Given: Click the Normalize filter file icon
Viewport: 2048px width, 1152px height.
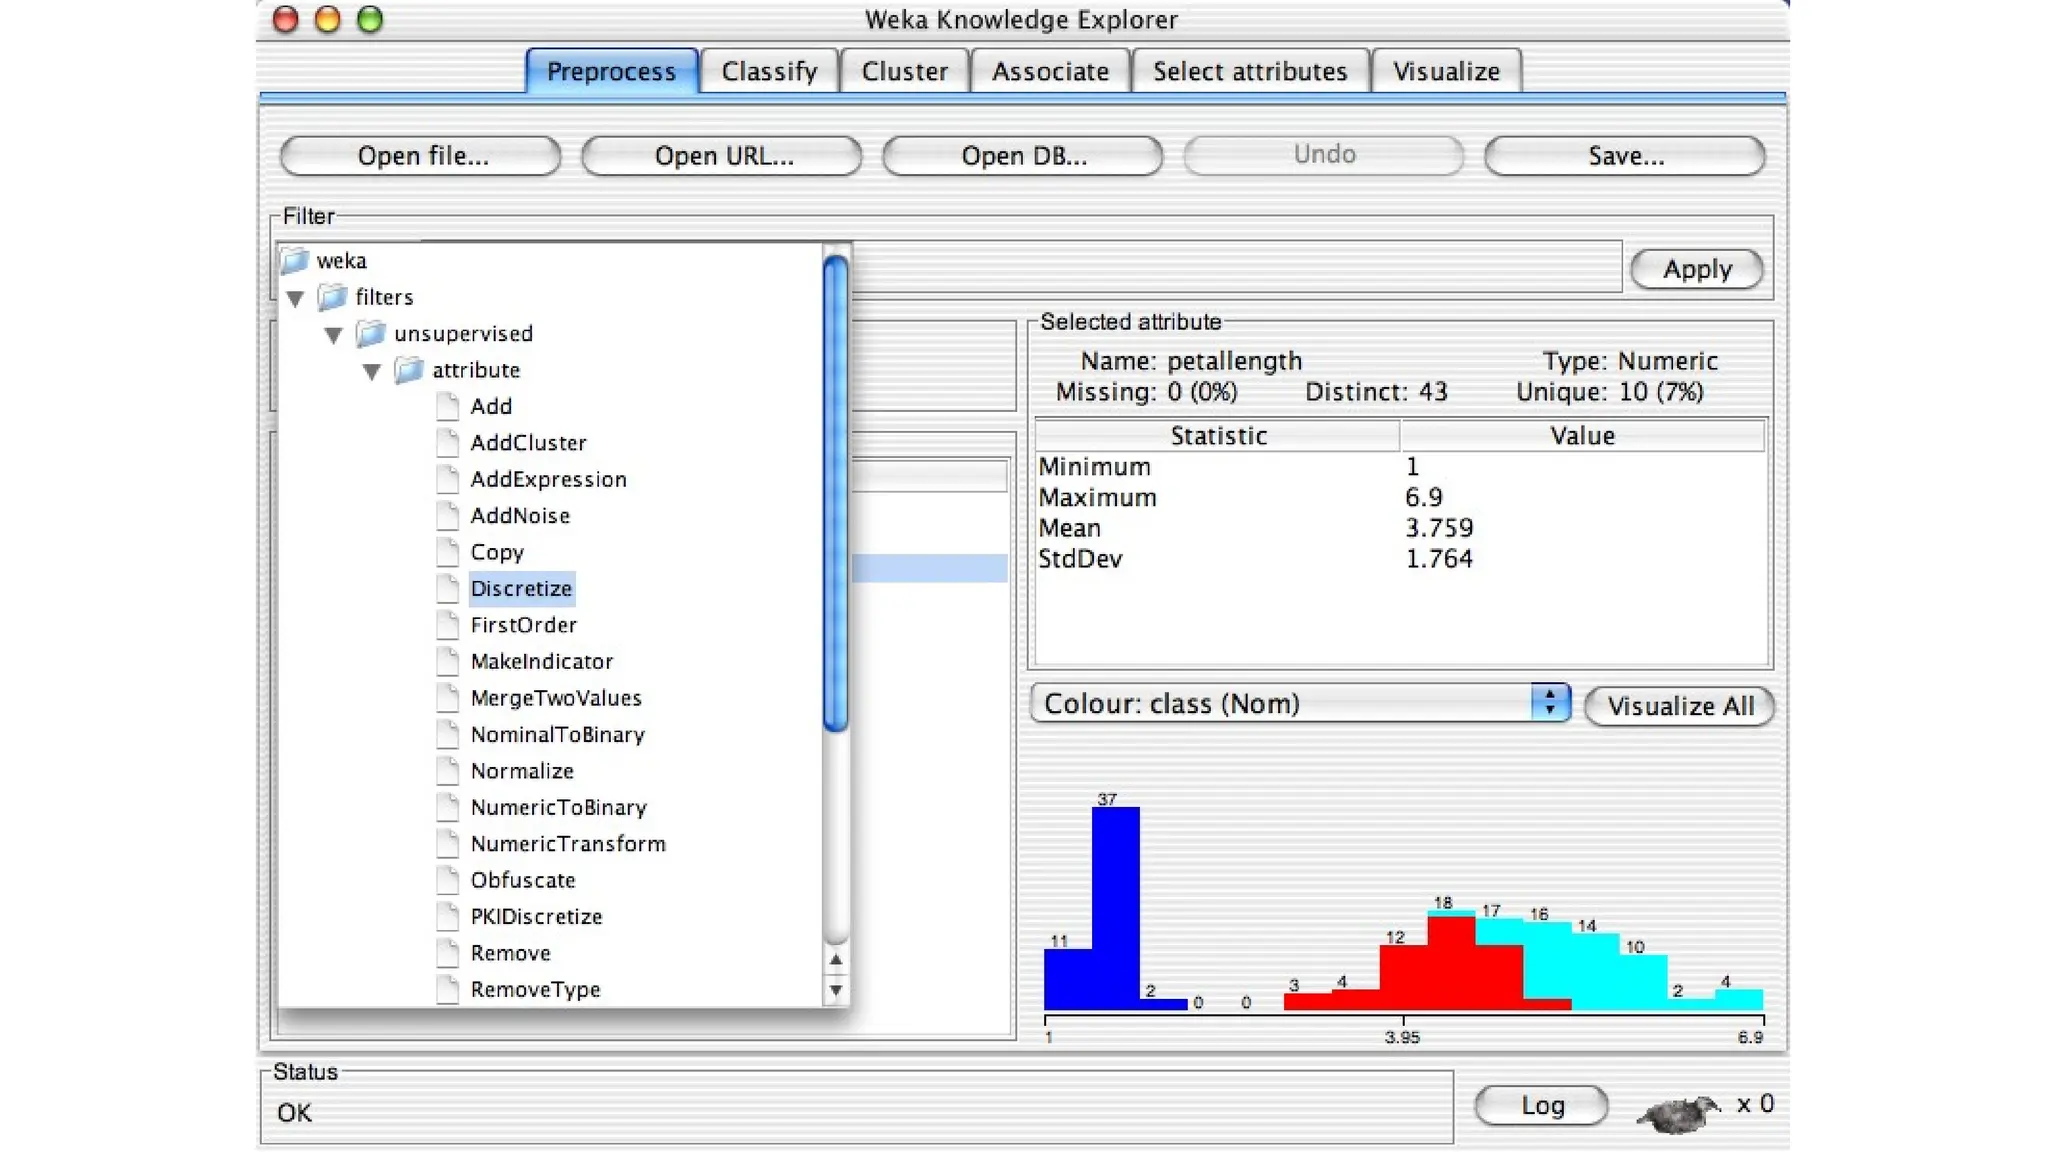Looking at the screenshot, I should click(x=448, y=771).
